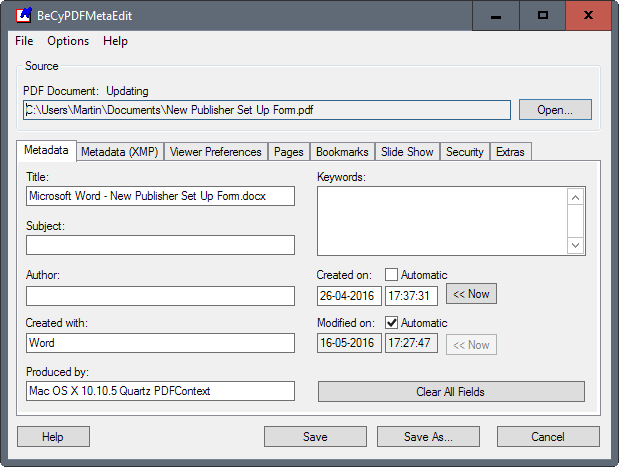Click the Created with field containing Word
619x467 pixels.
[160, 343]
